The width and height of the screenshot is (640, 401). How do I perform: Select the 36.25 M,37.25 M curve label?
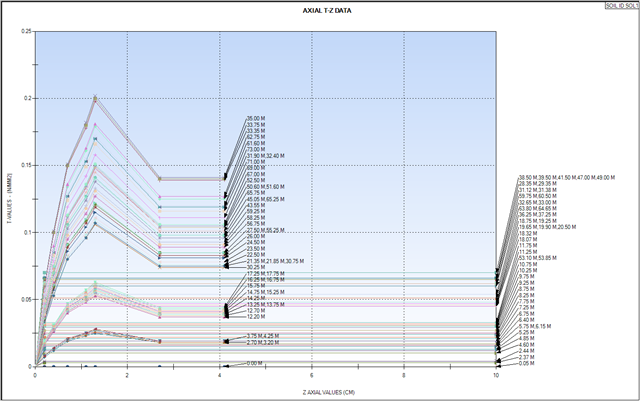(x=538, y=215)
